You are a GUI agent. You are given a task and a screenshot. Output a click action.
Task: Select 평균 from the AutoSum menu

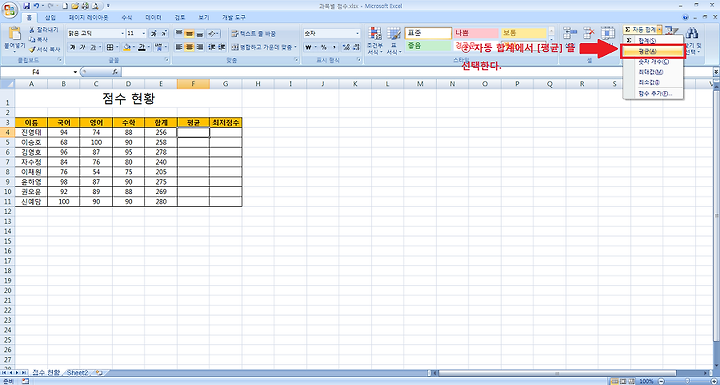652,51
